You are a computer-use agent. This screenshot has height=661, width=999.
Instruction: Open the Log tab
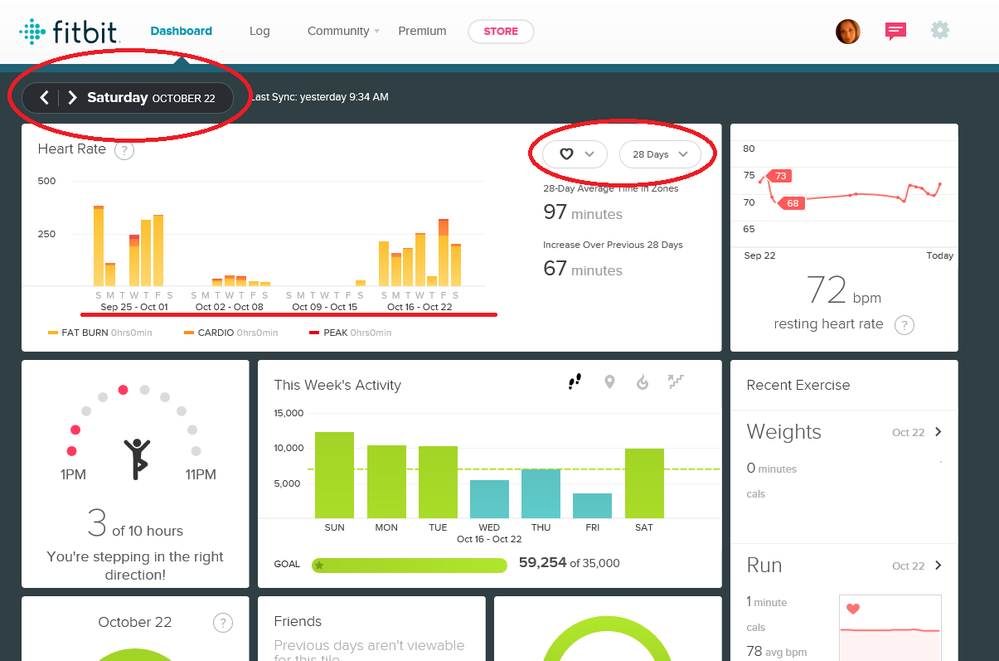coord(259,31)
